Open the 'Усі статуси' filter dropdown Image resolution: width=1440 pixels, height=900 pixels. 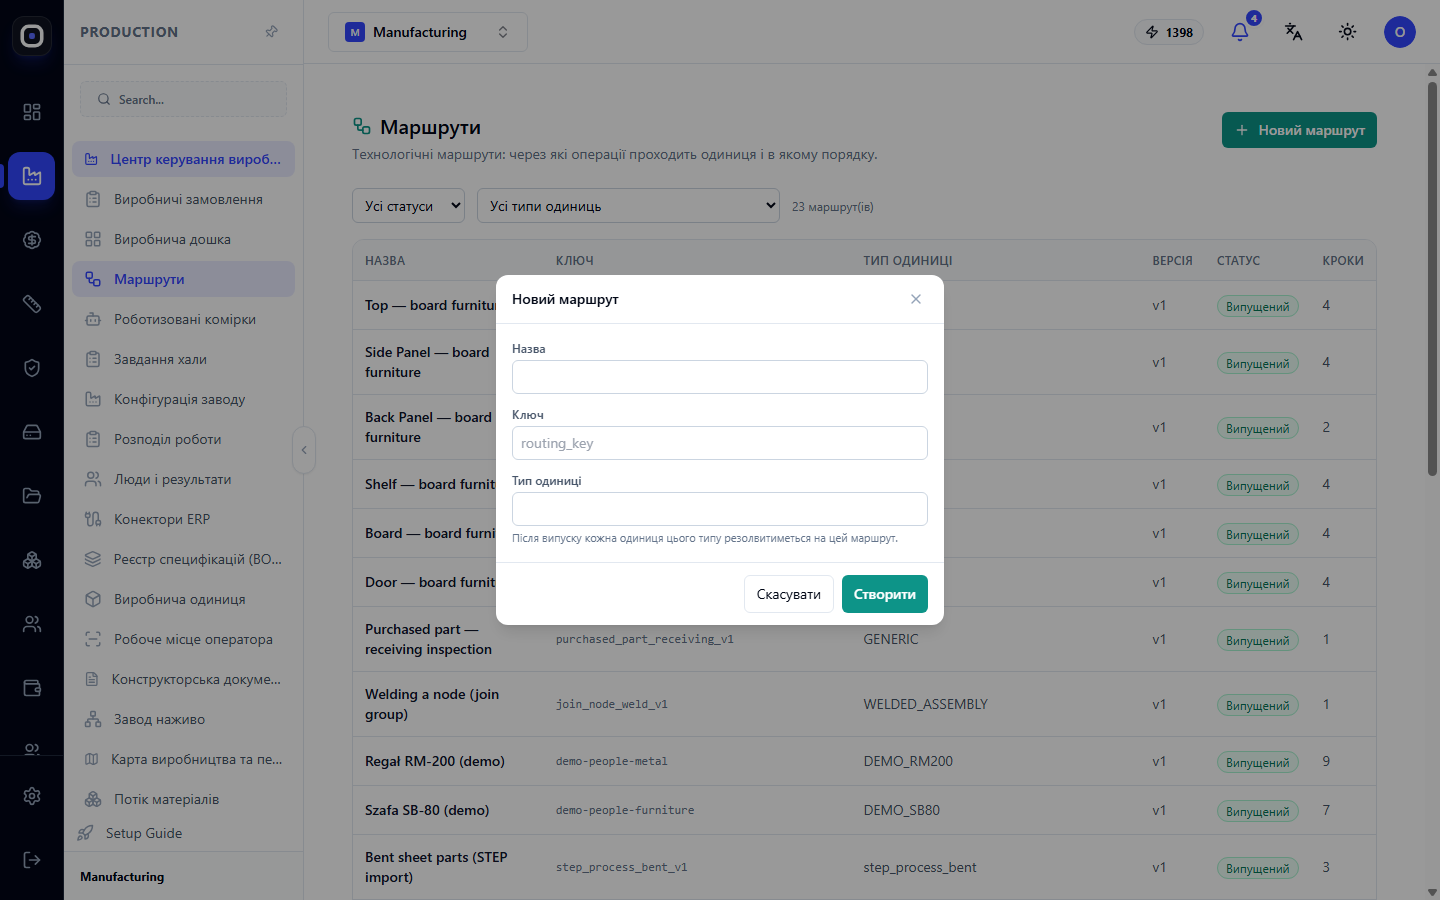pos(408,206)
